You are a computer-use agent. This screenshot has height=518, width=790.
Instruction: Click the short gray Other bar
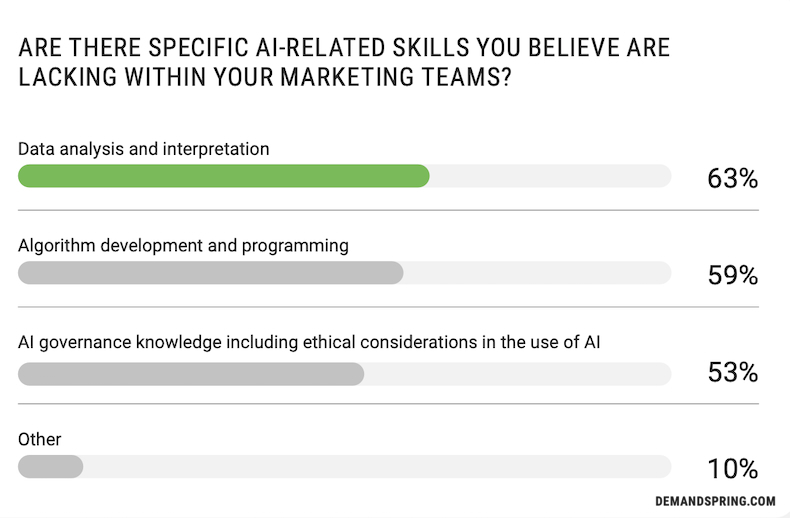[x=50, y=467]
